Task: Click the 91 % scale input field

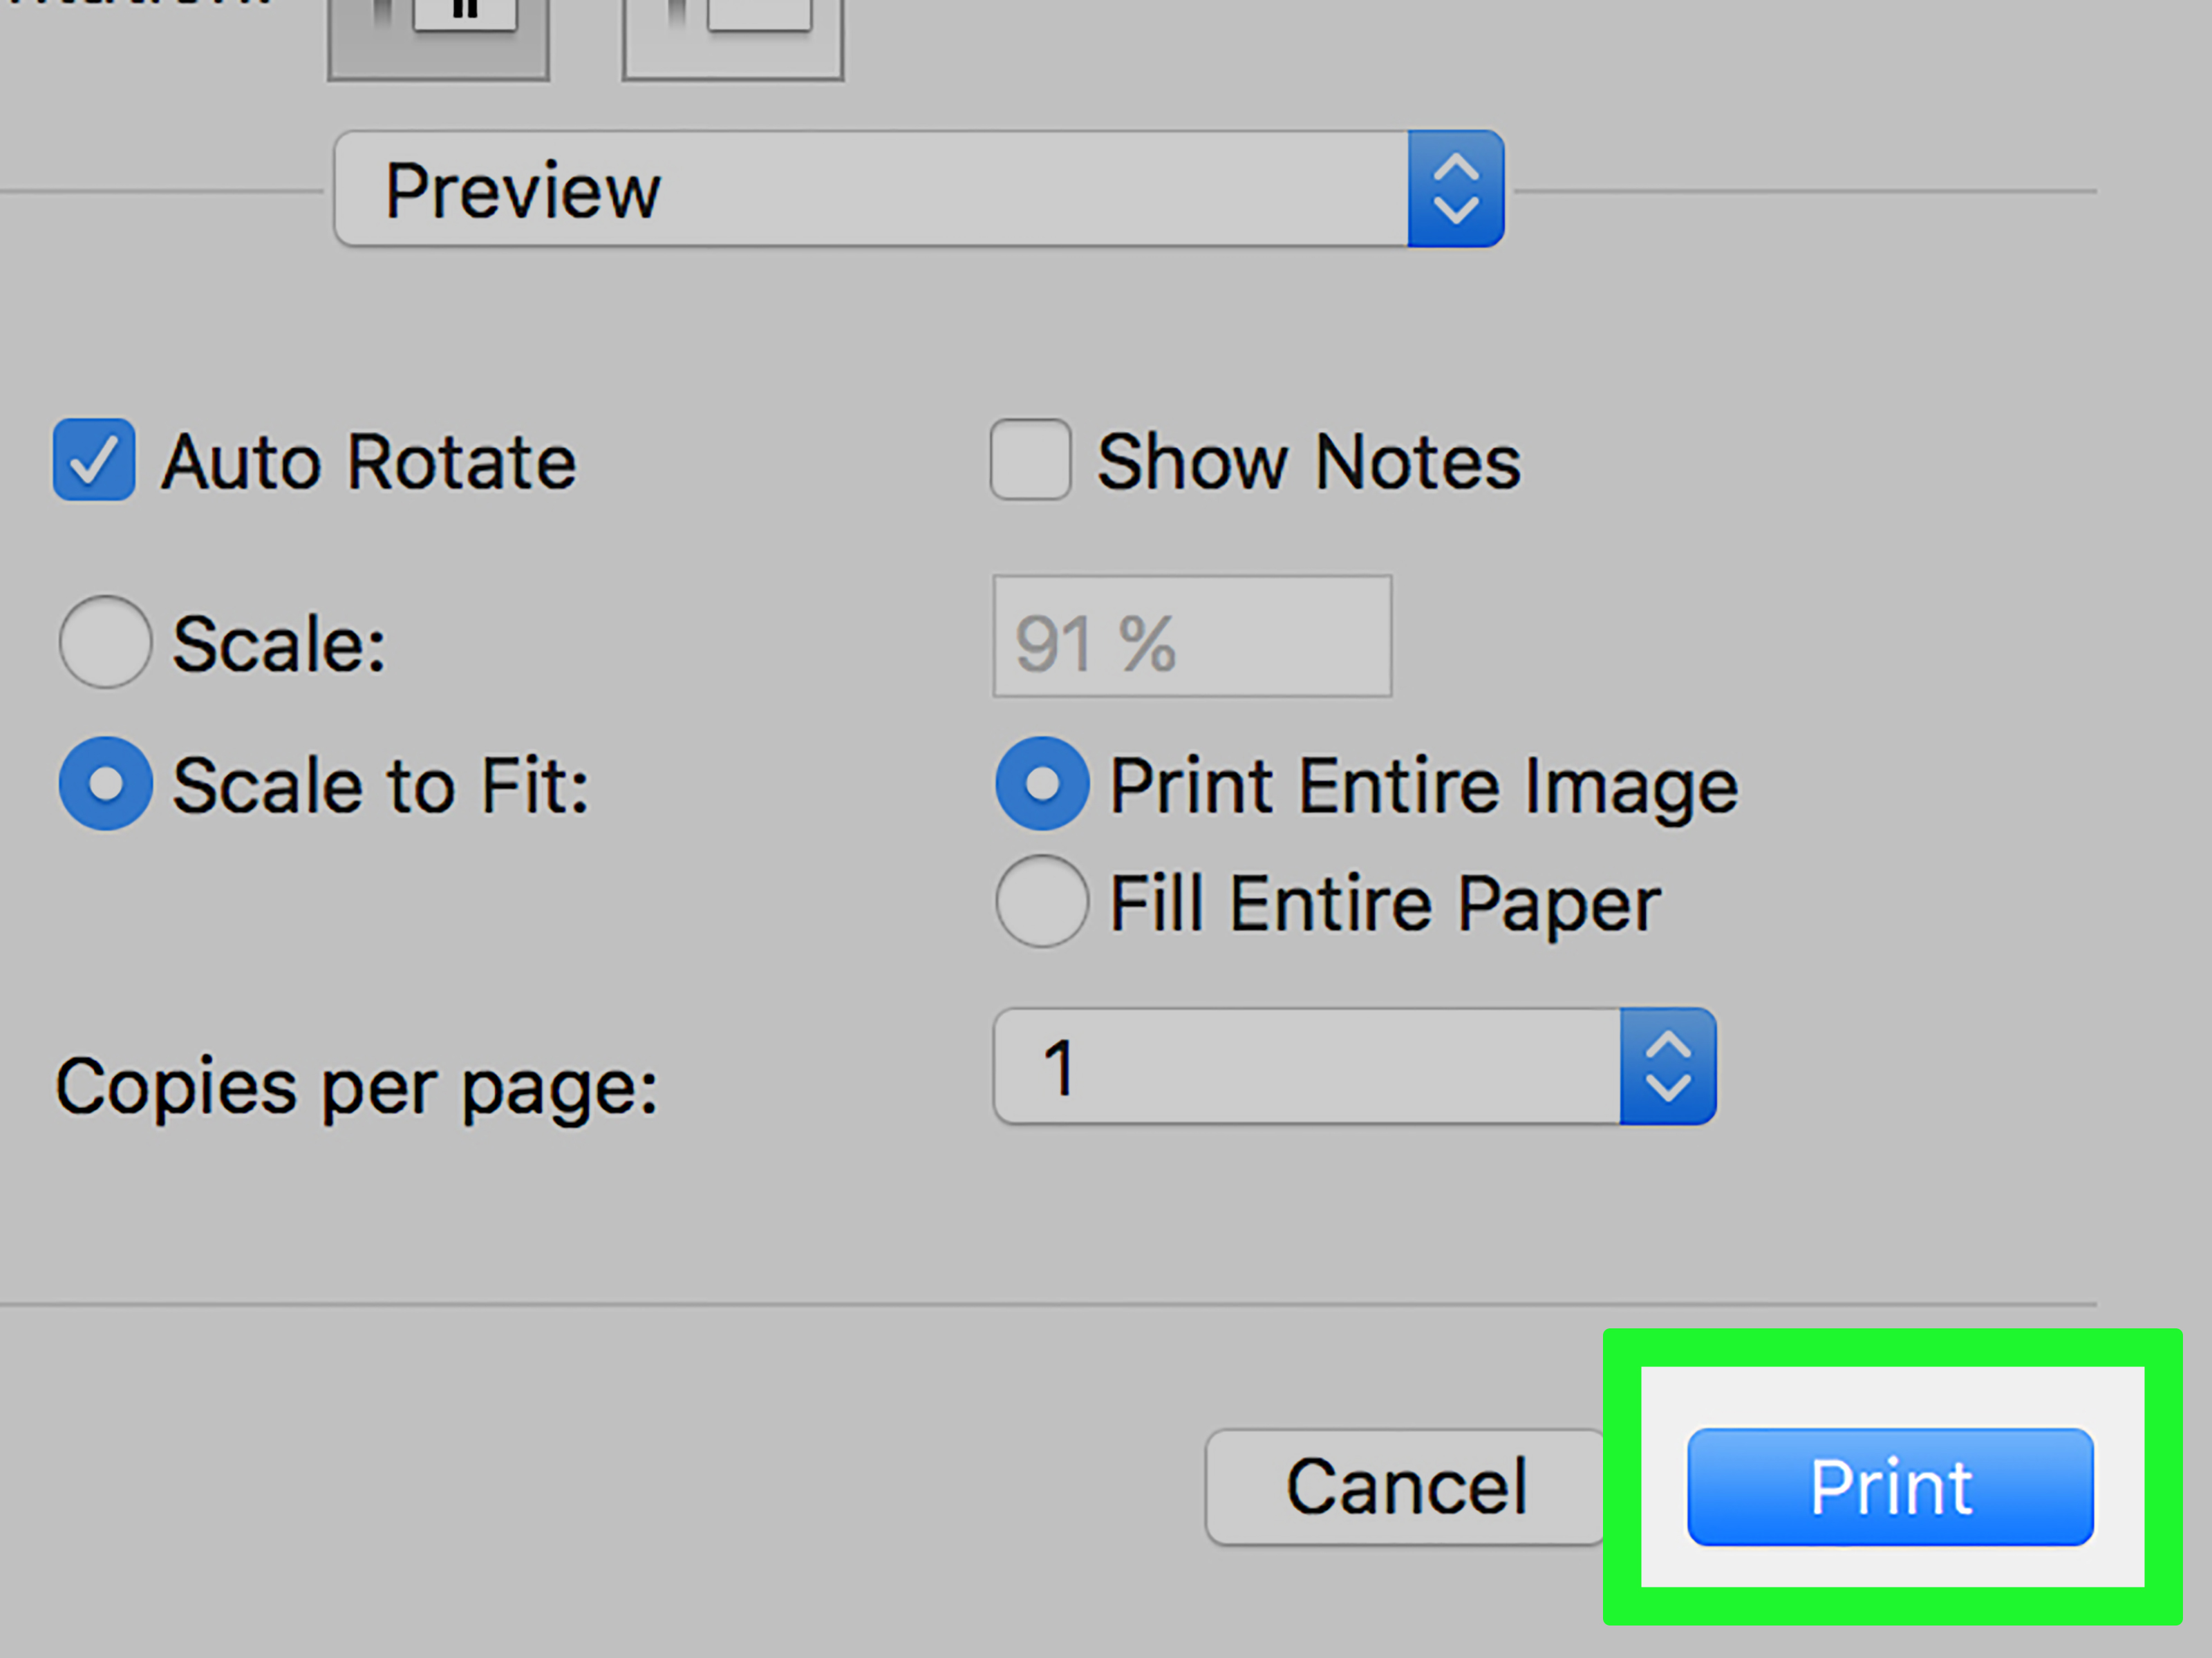Action: tap(1192, 636)
